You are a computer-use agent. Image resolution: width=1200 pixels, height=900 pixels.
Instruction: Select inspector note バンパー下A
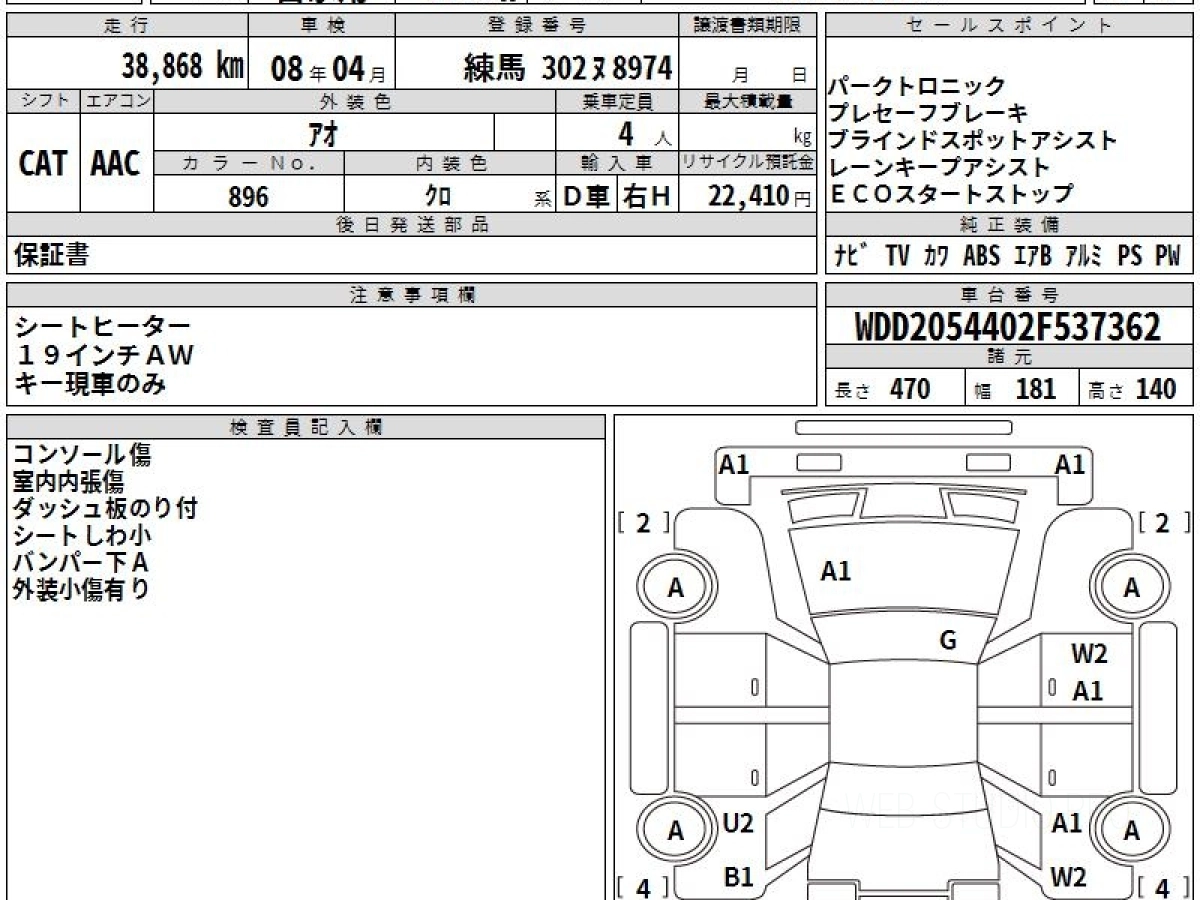pyautogui.click(x=81, y=563)
